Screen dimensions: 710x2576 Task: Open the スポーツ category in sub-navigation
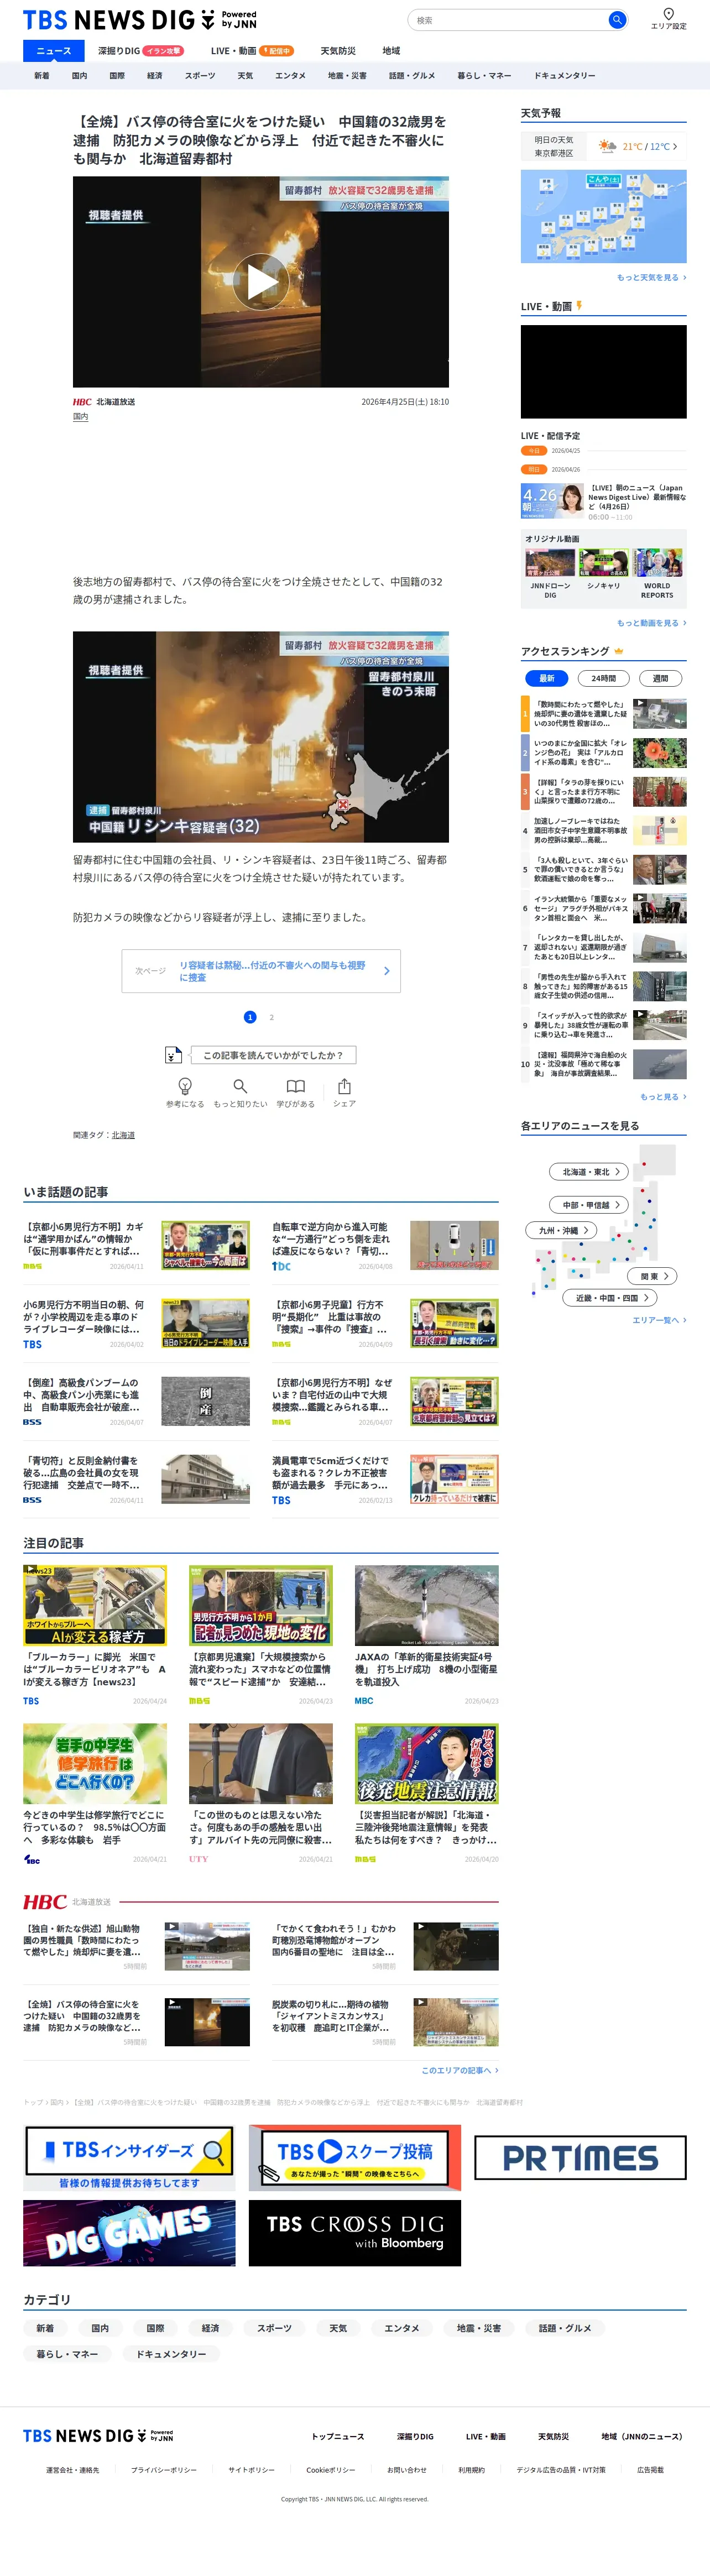pos(200,76)
